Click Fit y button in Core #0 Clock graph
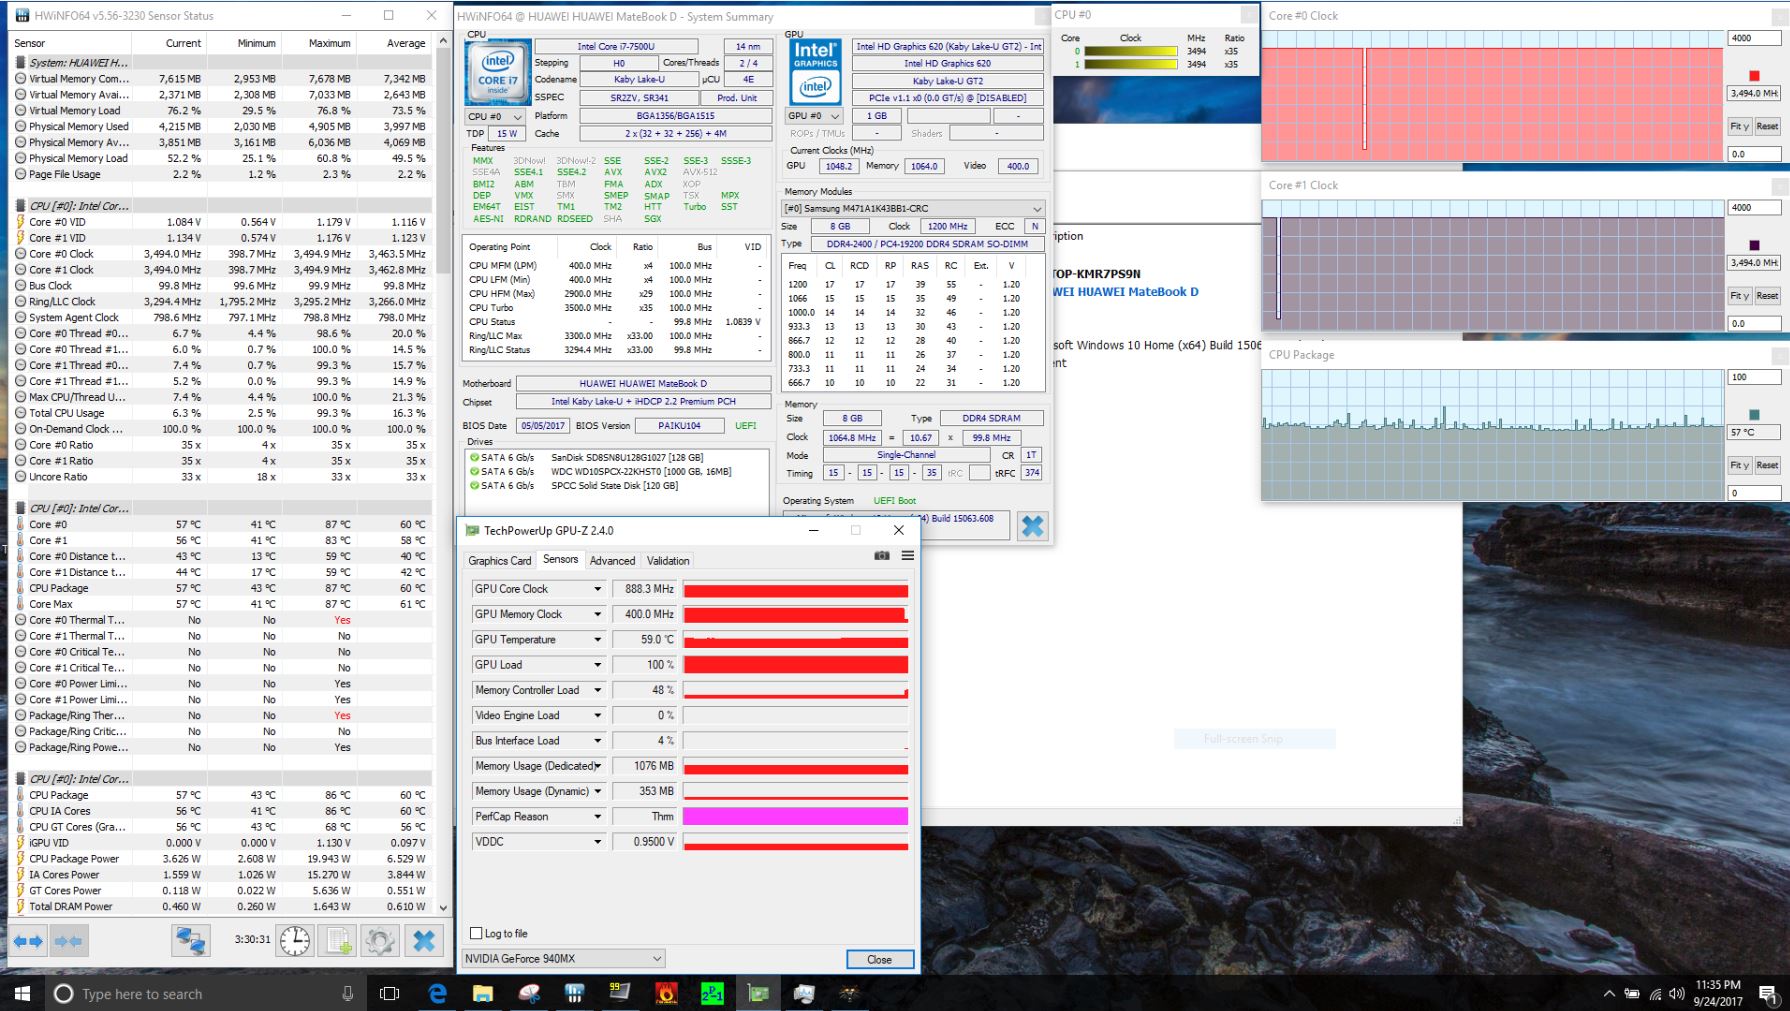 (x=1739, y=127)
